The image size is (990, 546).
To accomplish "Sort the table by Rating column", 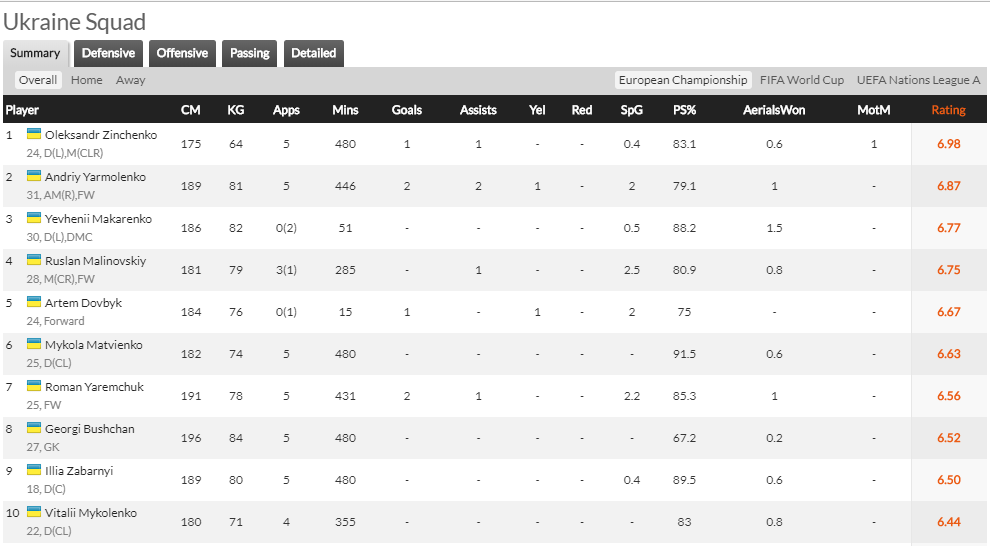I will tap(949, 110).
